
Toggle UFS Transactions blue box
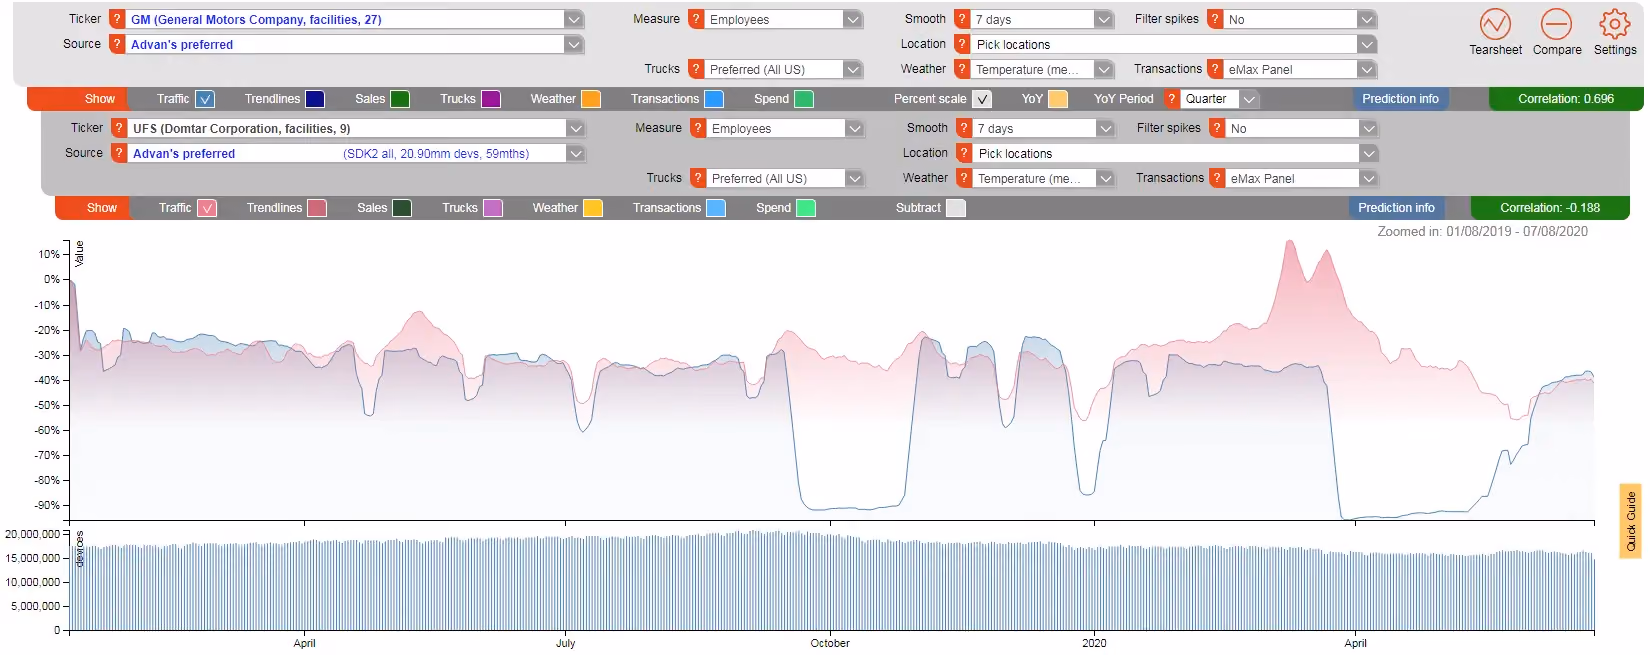point(716,208)
